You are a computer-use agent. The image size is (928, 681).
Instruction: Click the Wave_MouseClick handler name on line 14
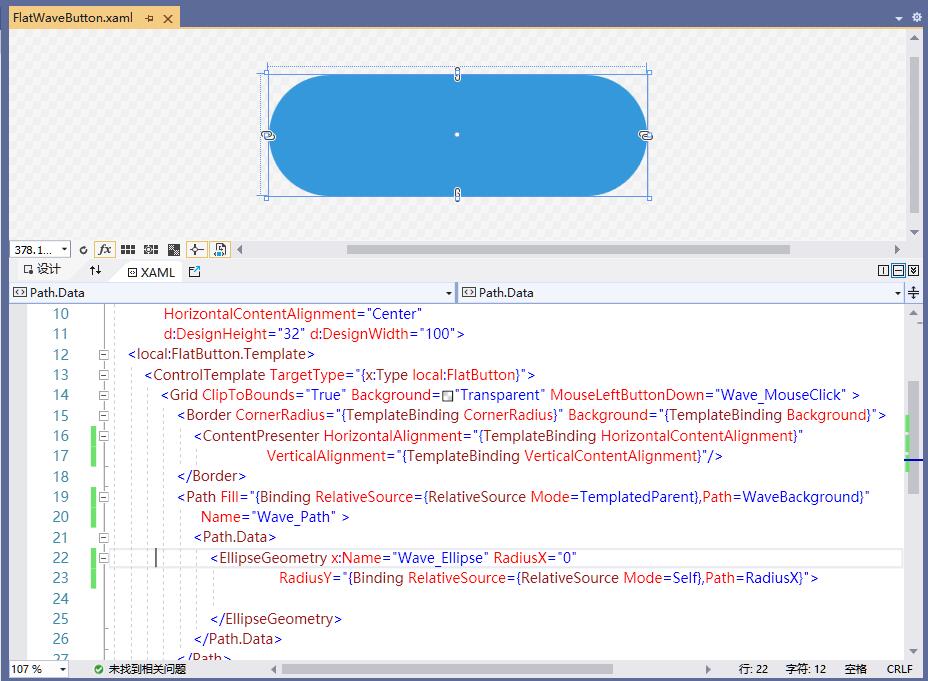coord(781,395)
